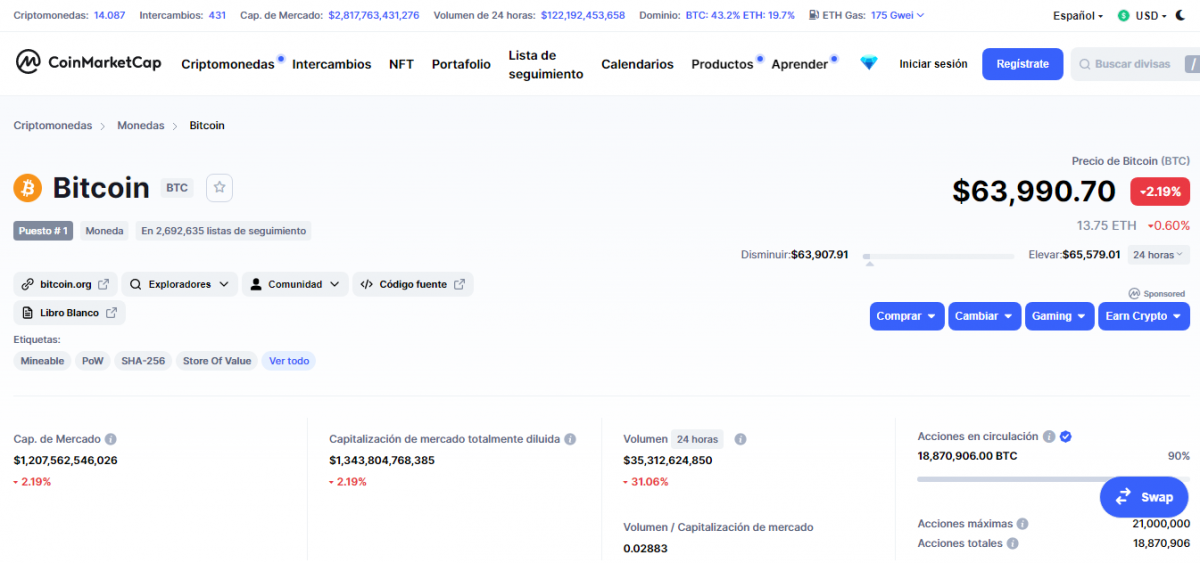Click info icon beside fully diluted market cap
Viewport: 1200px width, 563px height.
[570, 439]
